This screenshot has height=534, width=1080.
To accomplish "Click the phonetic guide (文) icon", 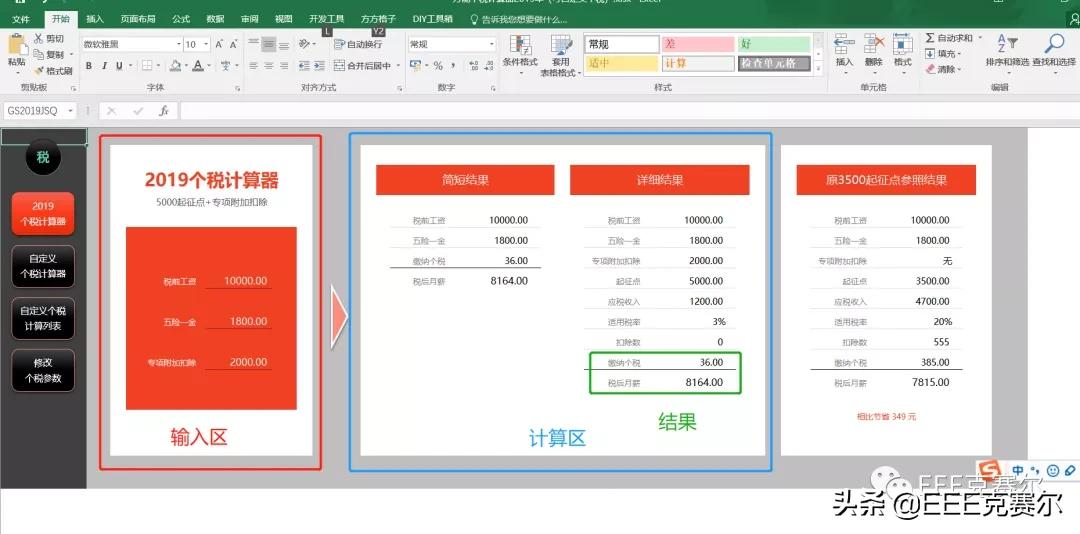I will pos(225,66).
